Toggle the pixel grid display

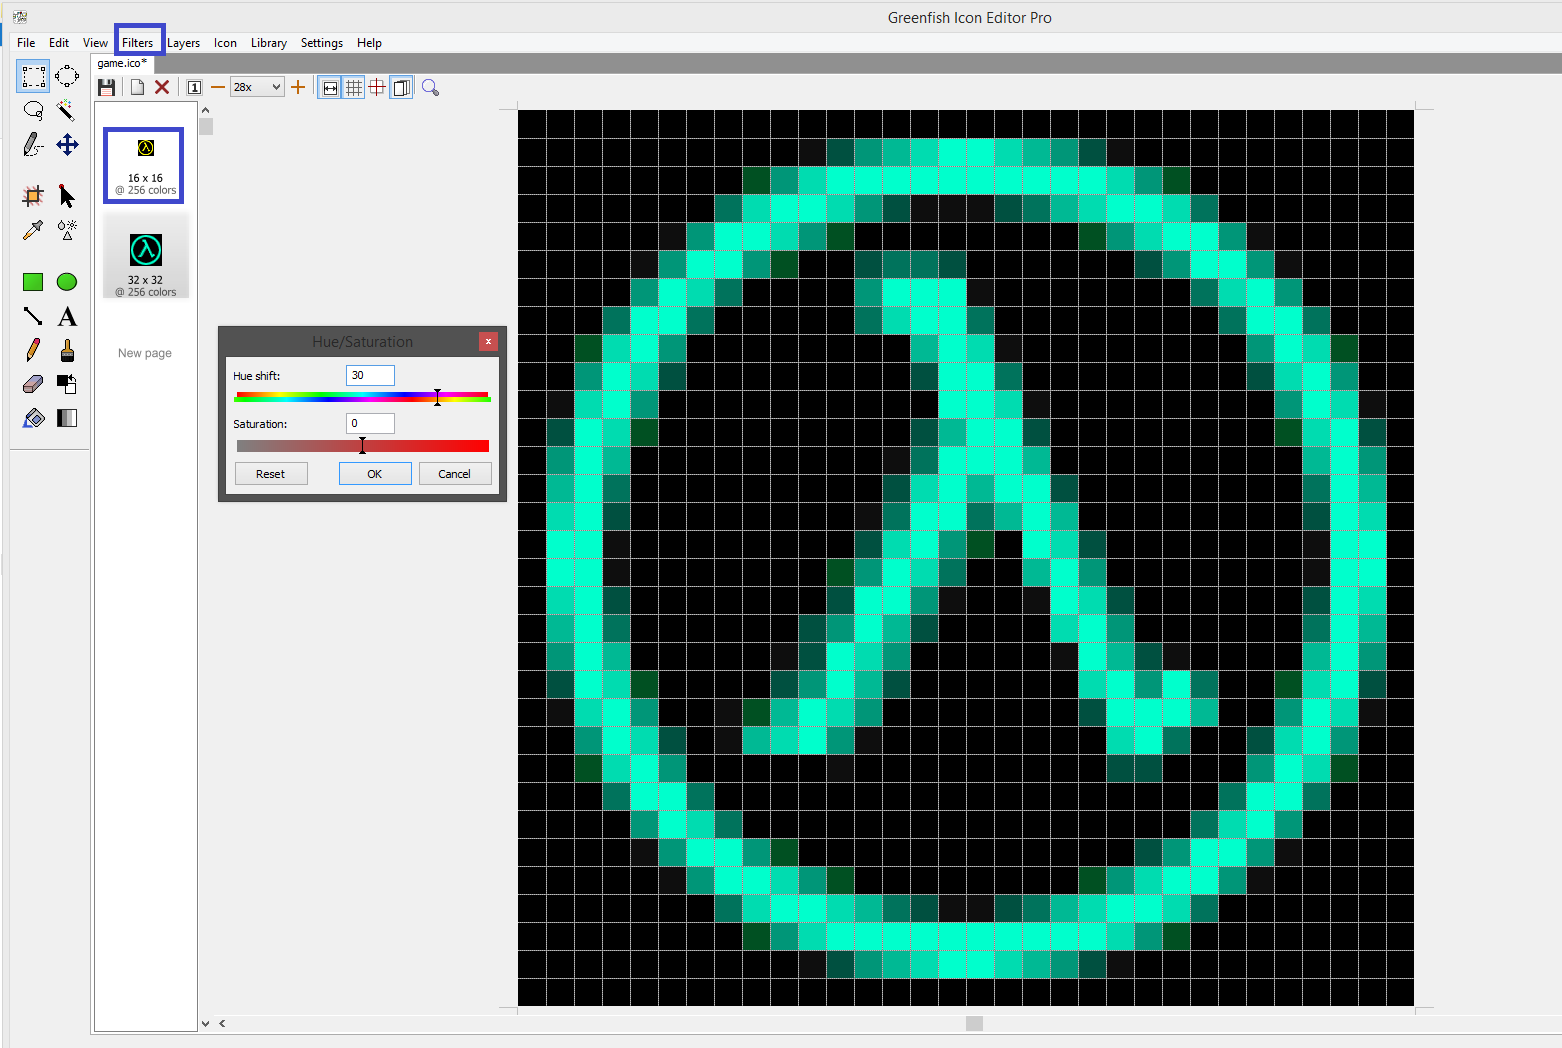pyautogui.click(x=354, y=88)
